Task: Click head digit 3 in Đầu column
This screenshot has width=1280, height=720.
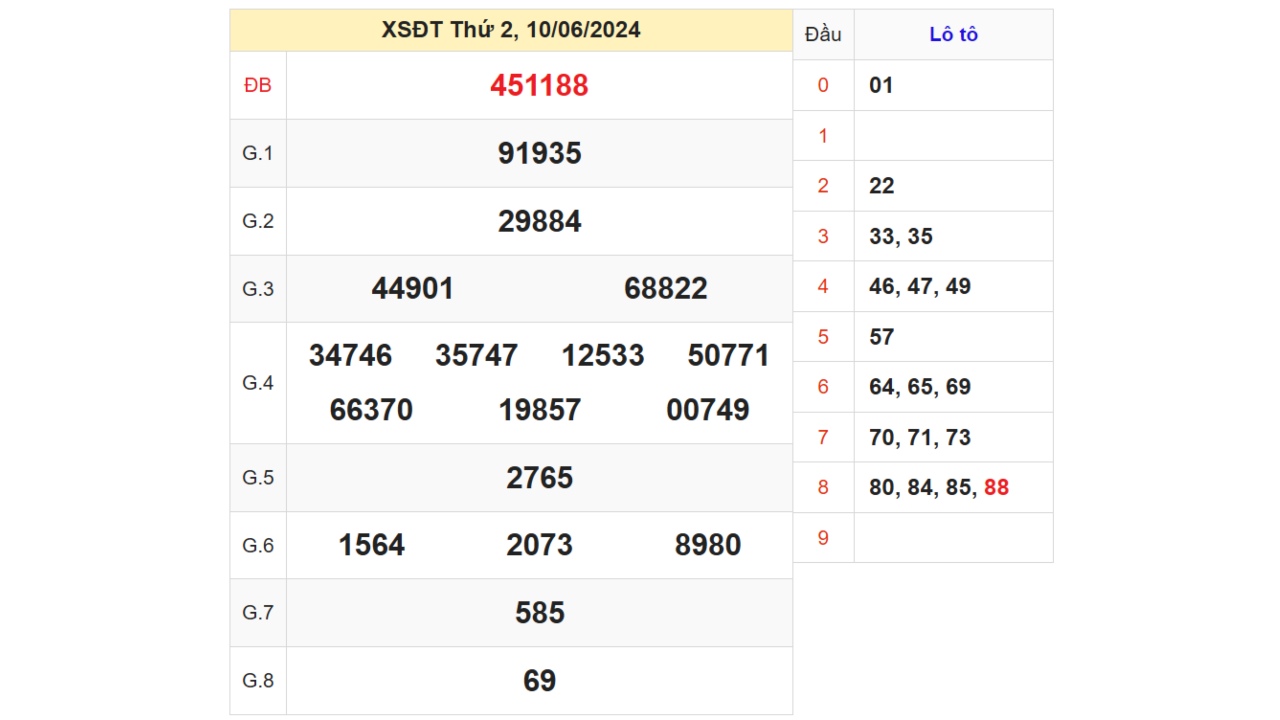Action: click(823, 236)
